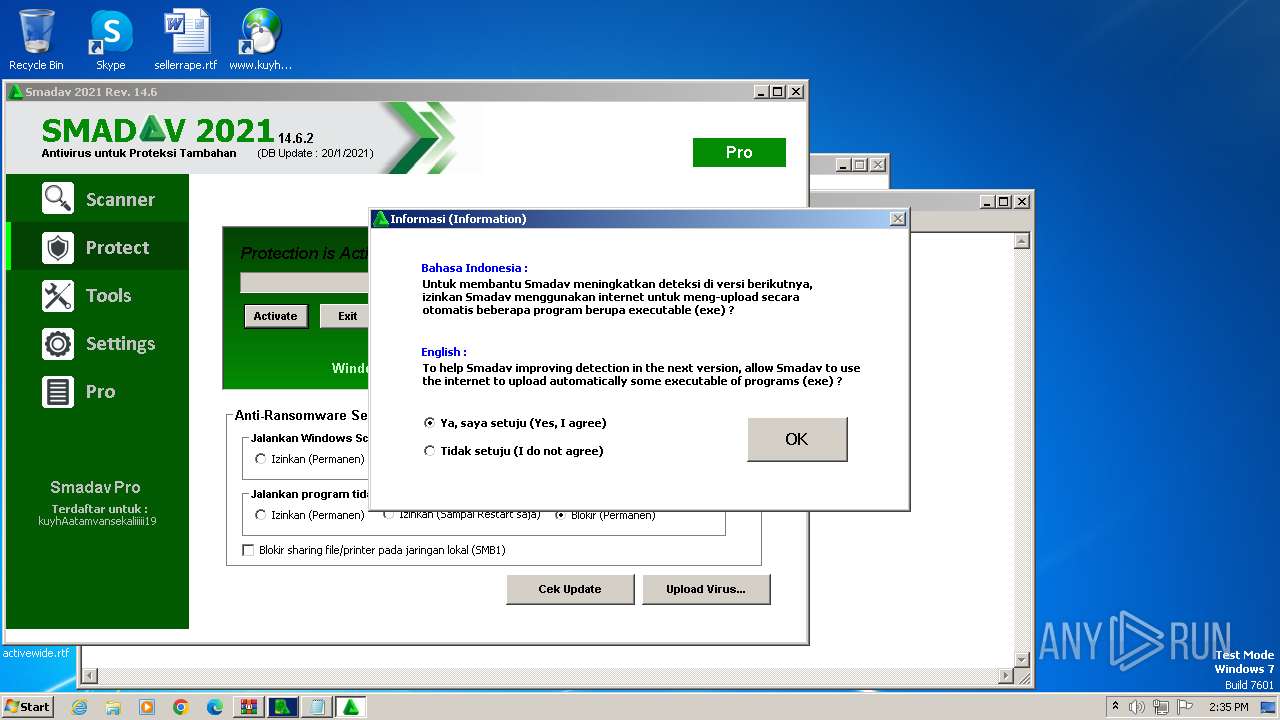The image size is (1280, 720).
Task: Click Upload Virus... button
Action: (x=706, y=589)
